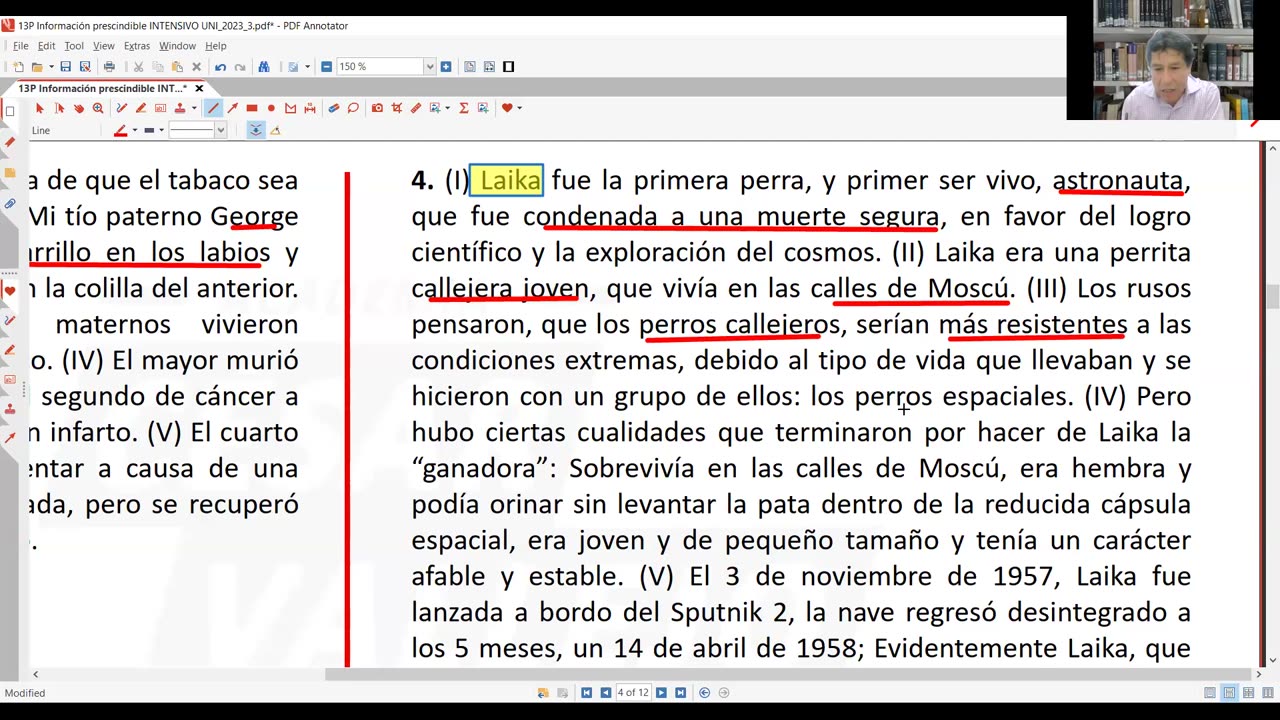Click the Formula sigma icon
Viewport: 1280px width, 720px height.
464,108
